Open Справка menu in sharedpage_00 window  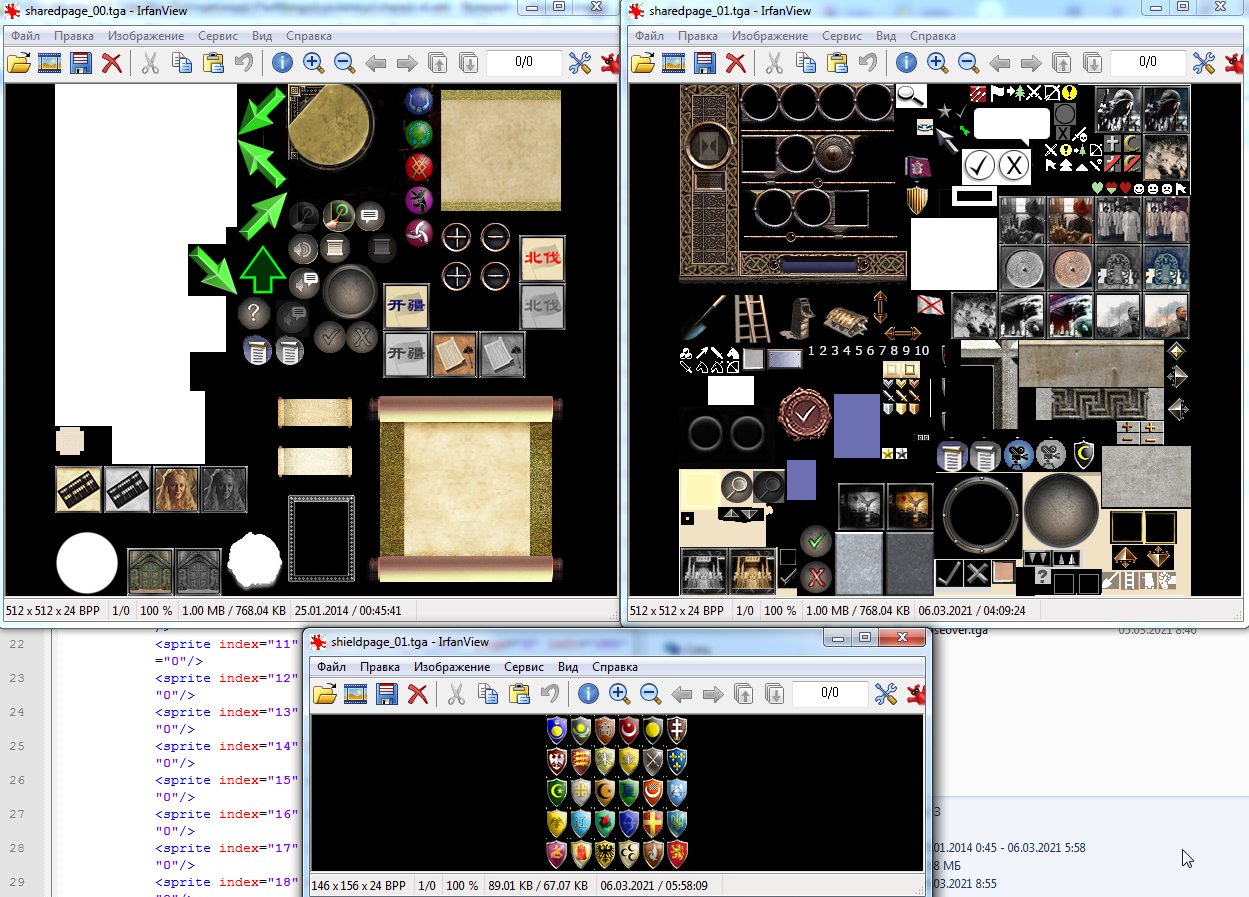tap(310, 36)
